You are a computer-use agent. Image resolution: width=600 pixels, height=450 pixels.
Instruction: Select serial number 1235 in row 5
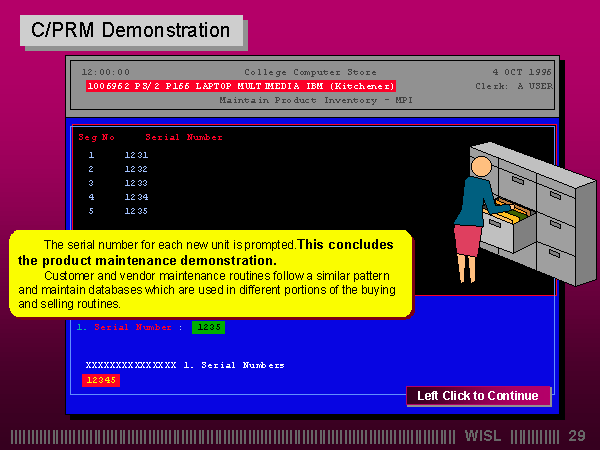click(x=136, y=211)
